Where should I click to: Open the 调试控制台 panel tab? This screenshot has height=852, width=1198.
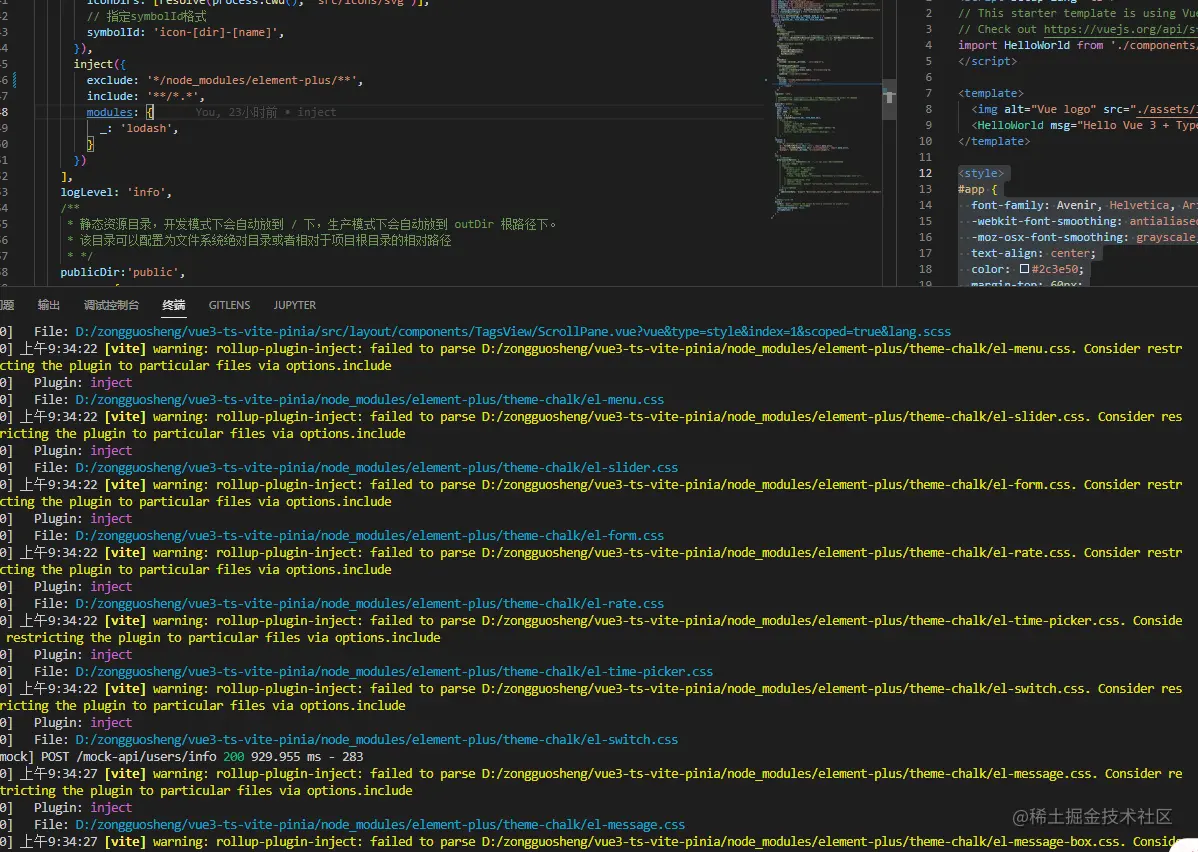pyautogui.click(x=112, y=305)
